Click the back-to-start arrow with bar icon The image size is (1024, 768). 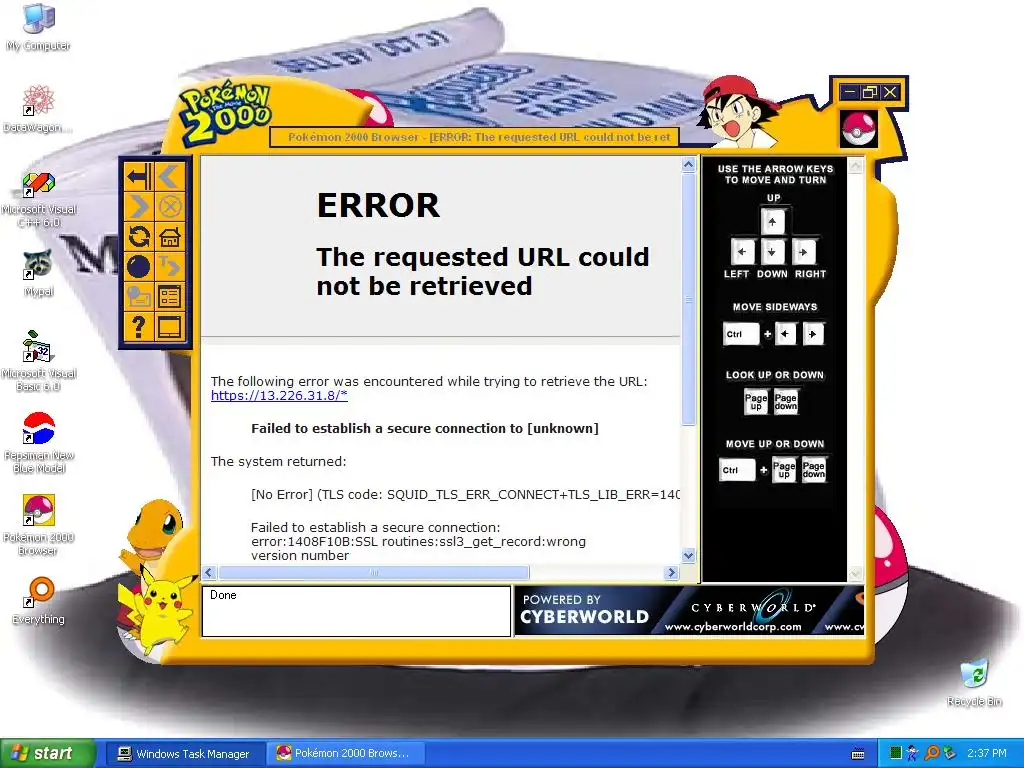pyautogui.click(x=139, y=177)
